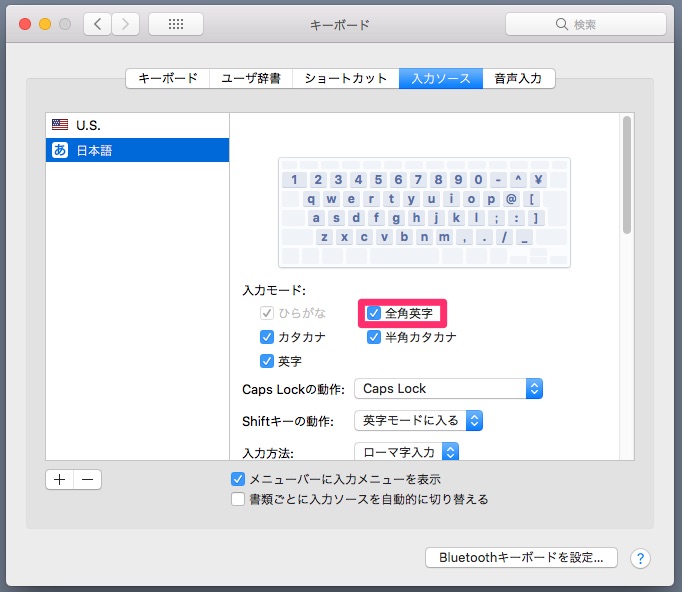Image resolution: width=682 pixels, height=592 pixels.
Task: Click the forward navigation arrow
Action: [125, 24]
